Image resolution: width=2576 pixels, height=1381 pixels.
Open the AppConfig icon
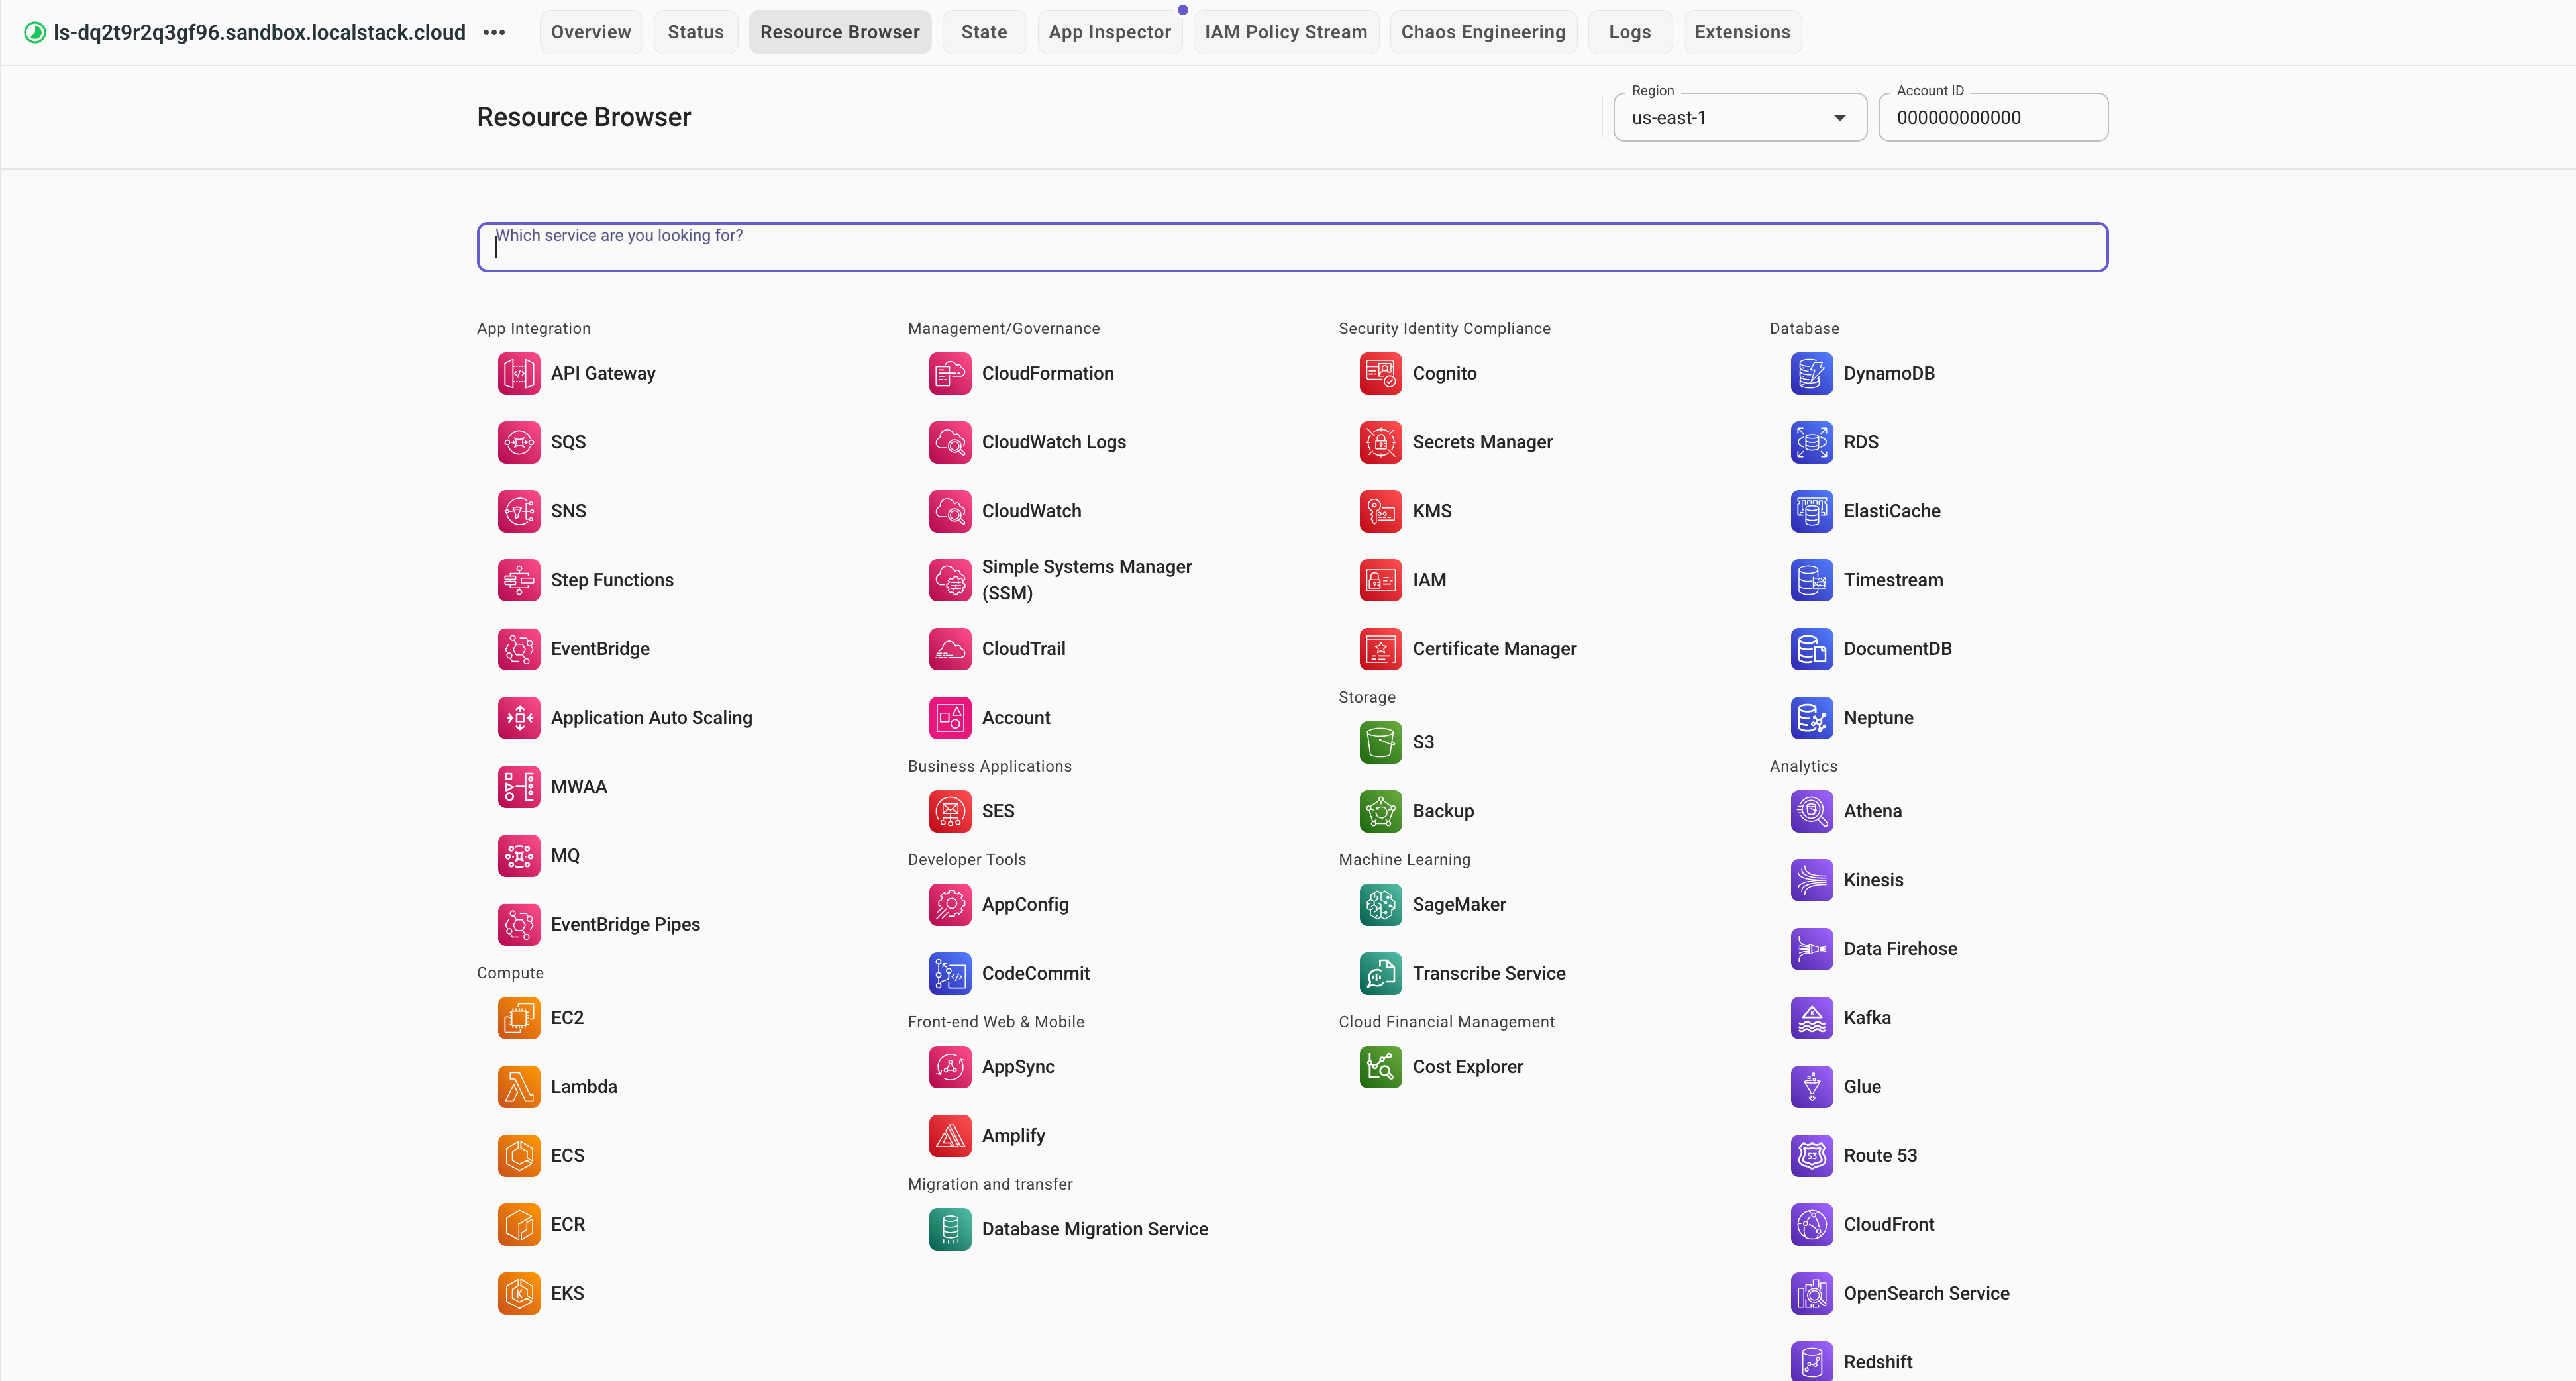pos(950,906)
